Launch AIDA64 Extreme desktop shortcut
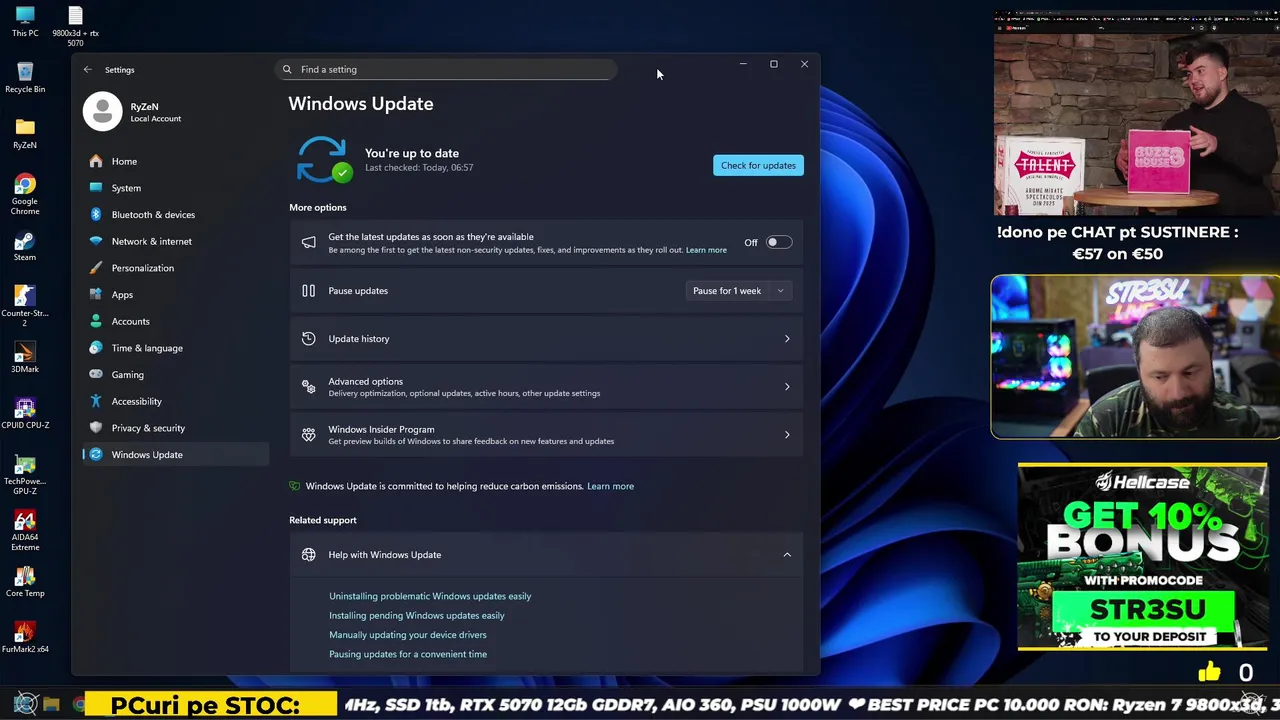The width and height of the screenshot is (1280, 720). click(x=25, y=531)
